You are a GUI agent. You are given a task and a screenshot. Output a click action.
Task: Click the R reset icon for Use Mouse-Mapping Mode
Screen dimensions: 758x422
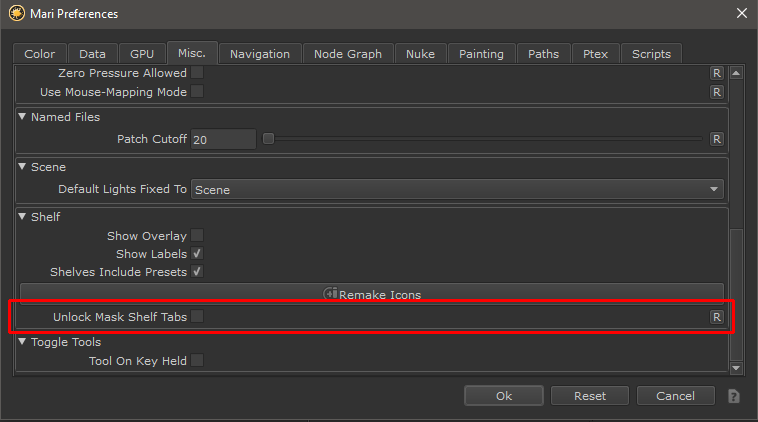716,92
